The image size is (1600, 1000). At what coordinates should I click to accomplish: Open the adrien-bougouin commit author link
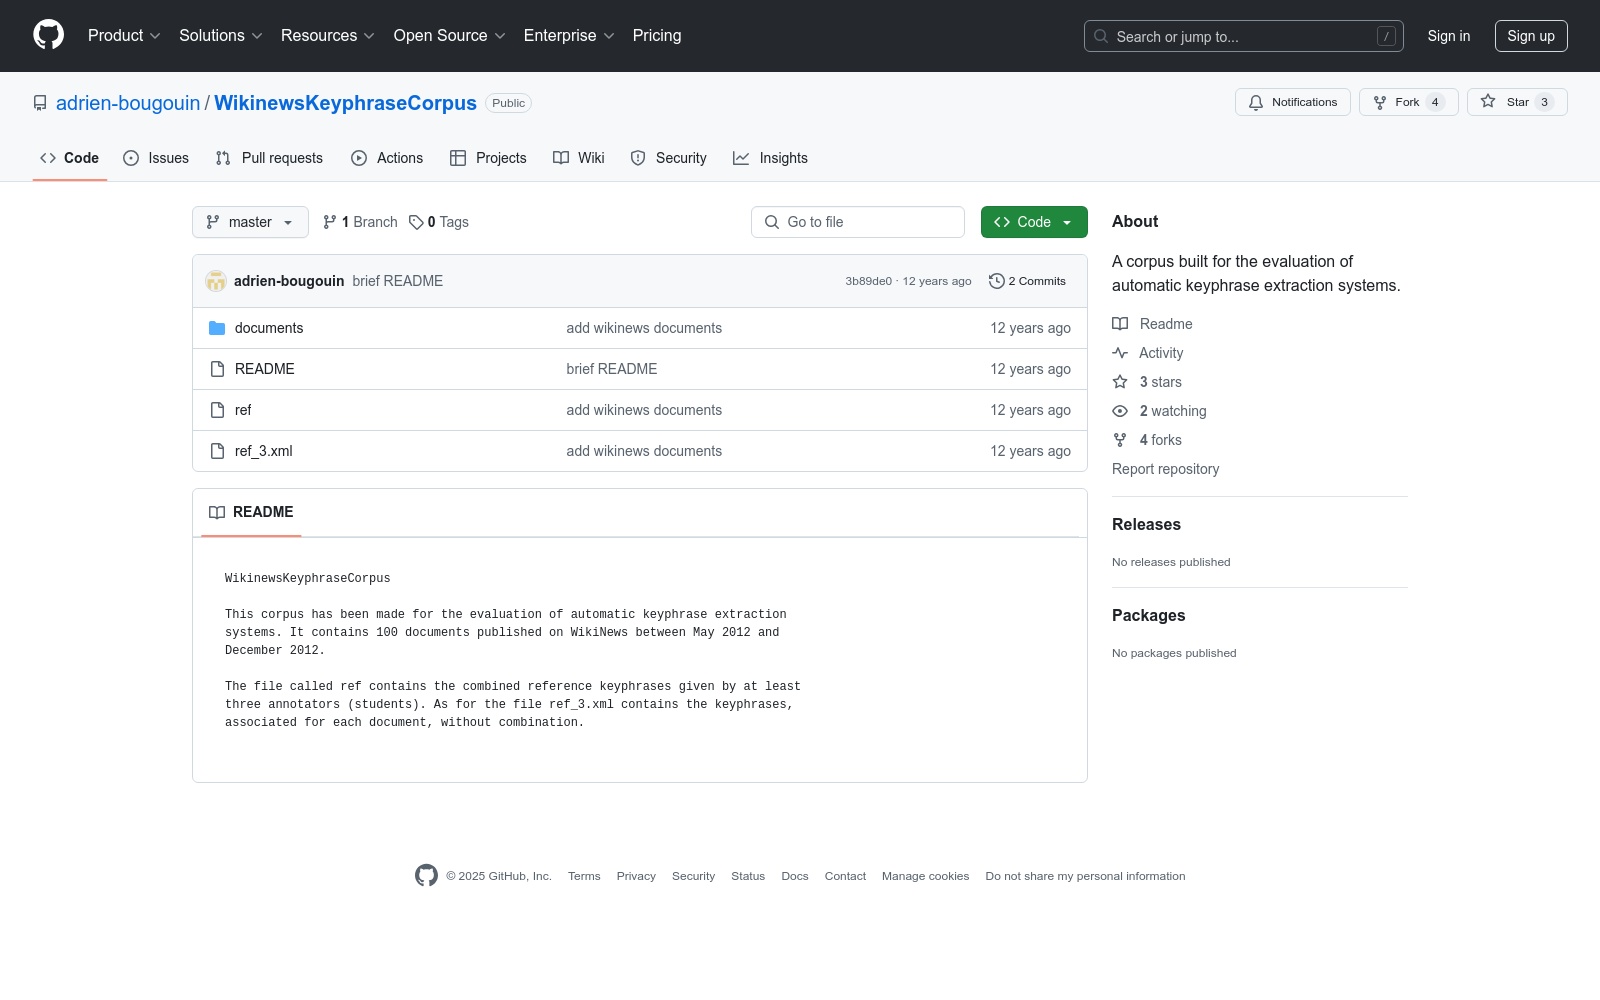pos(289,281)
